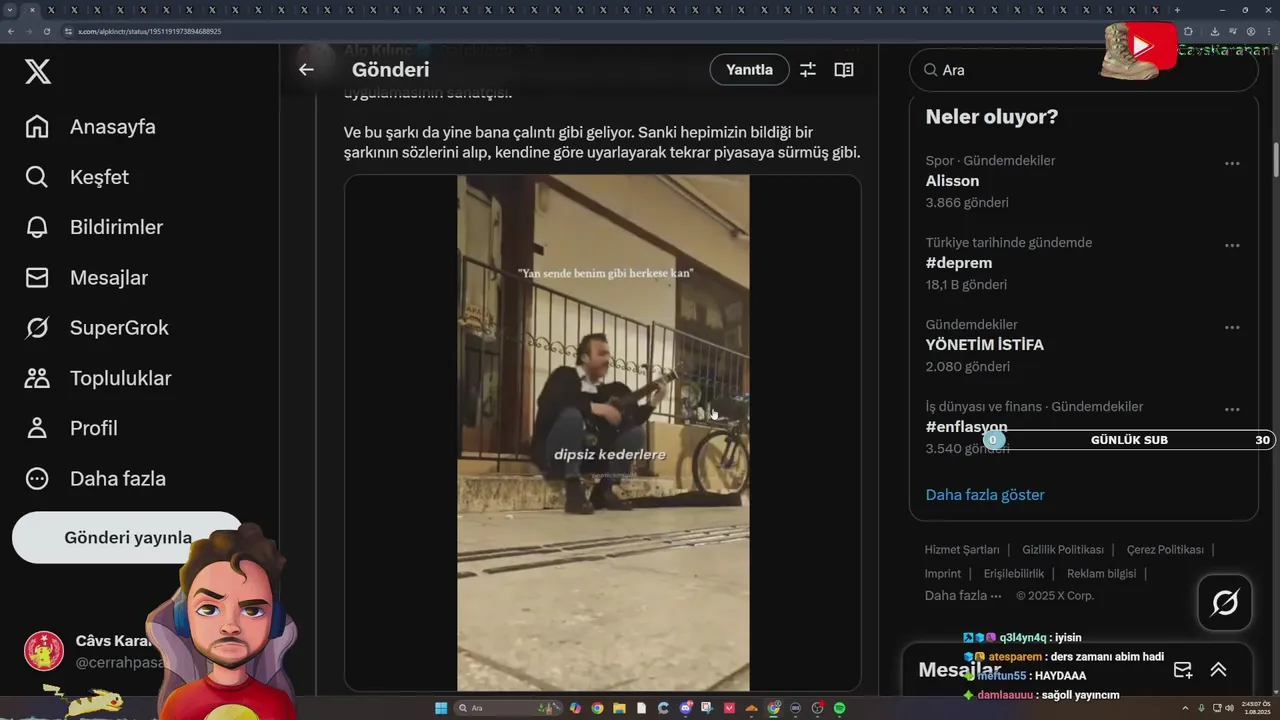The image size is (1280, 720).
Task: Click the taskbar Ara search box
Action: click(x=508, y=708)
